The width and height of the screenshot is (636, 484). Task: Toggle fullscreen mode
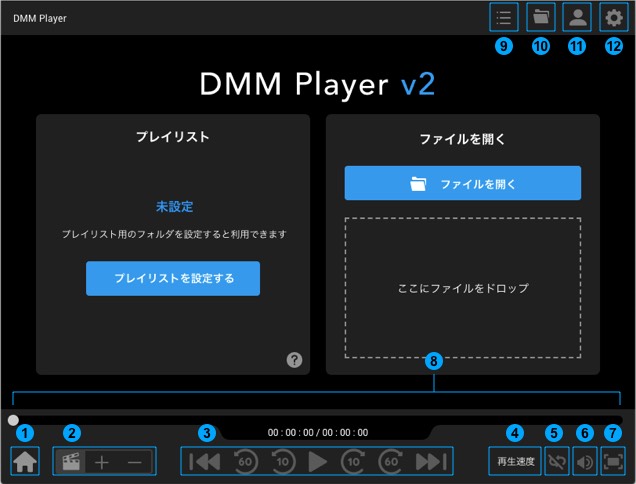613,462
